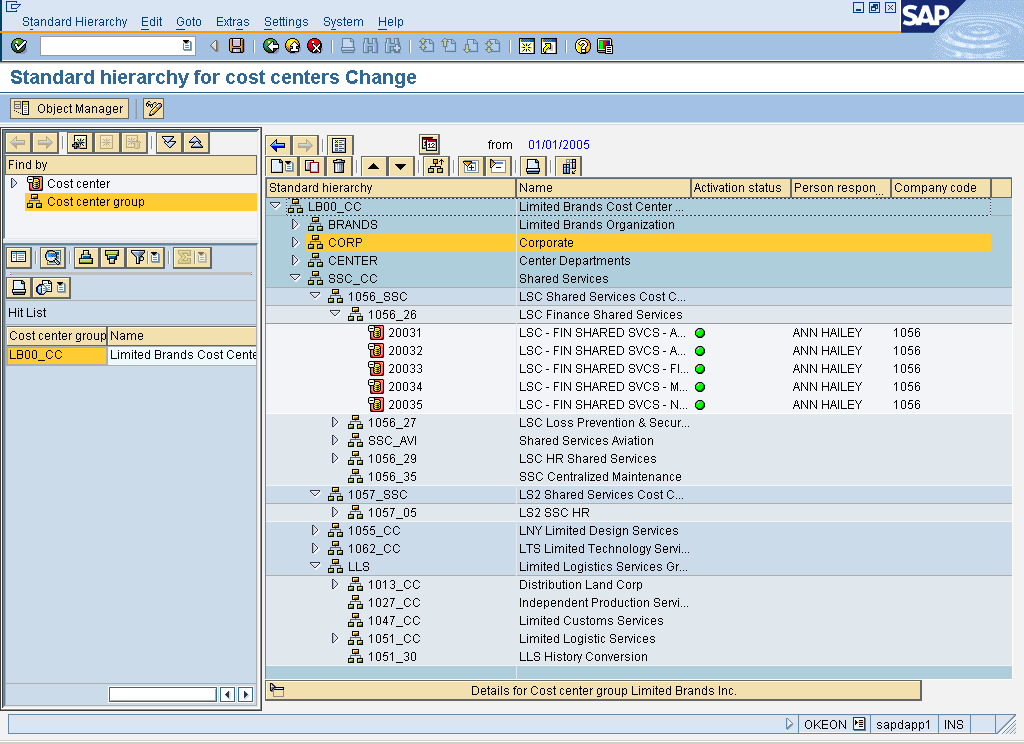This screenshot has width=1024, height=744.
Task: Open the System menu
Action: (x=343, y=22)
